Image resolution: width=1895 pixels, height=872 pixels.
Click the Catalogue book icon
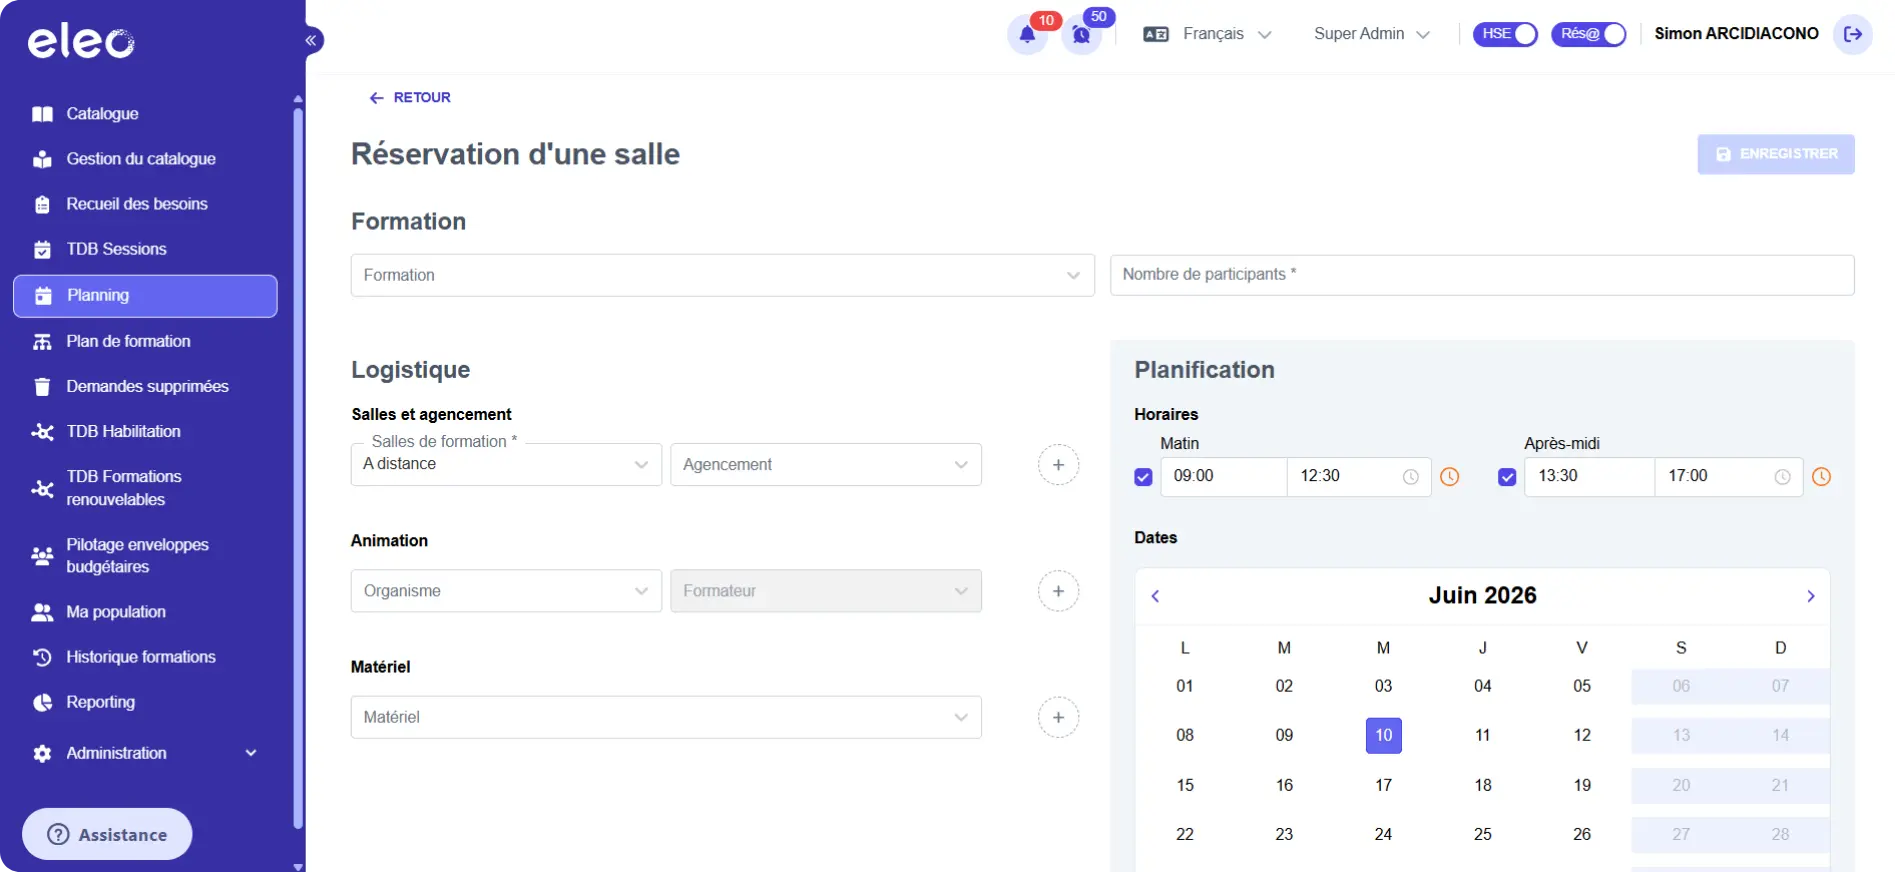coord(42,114)
